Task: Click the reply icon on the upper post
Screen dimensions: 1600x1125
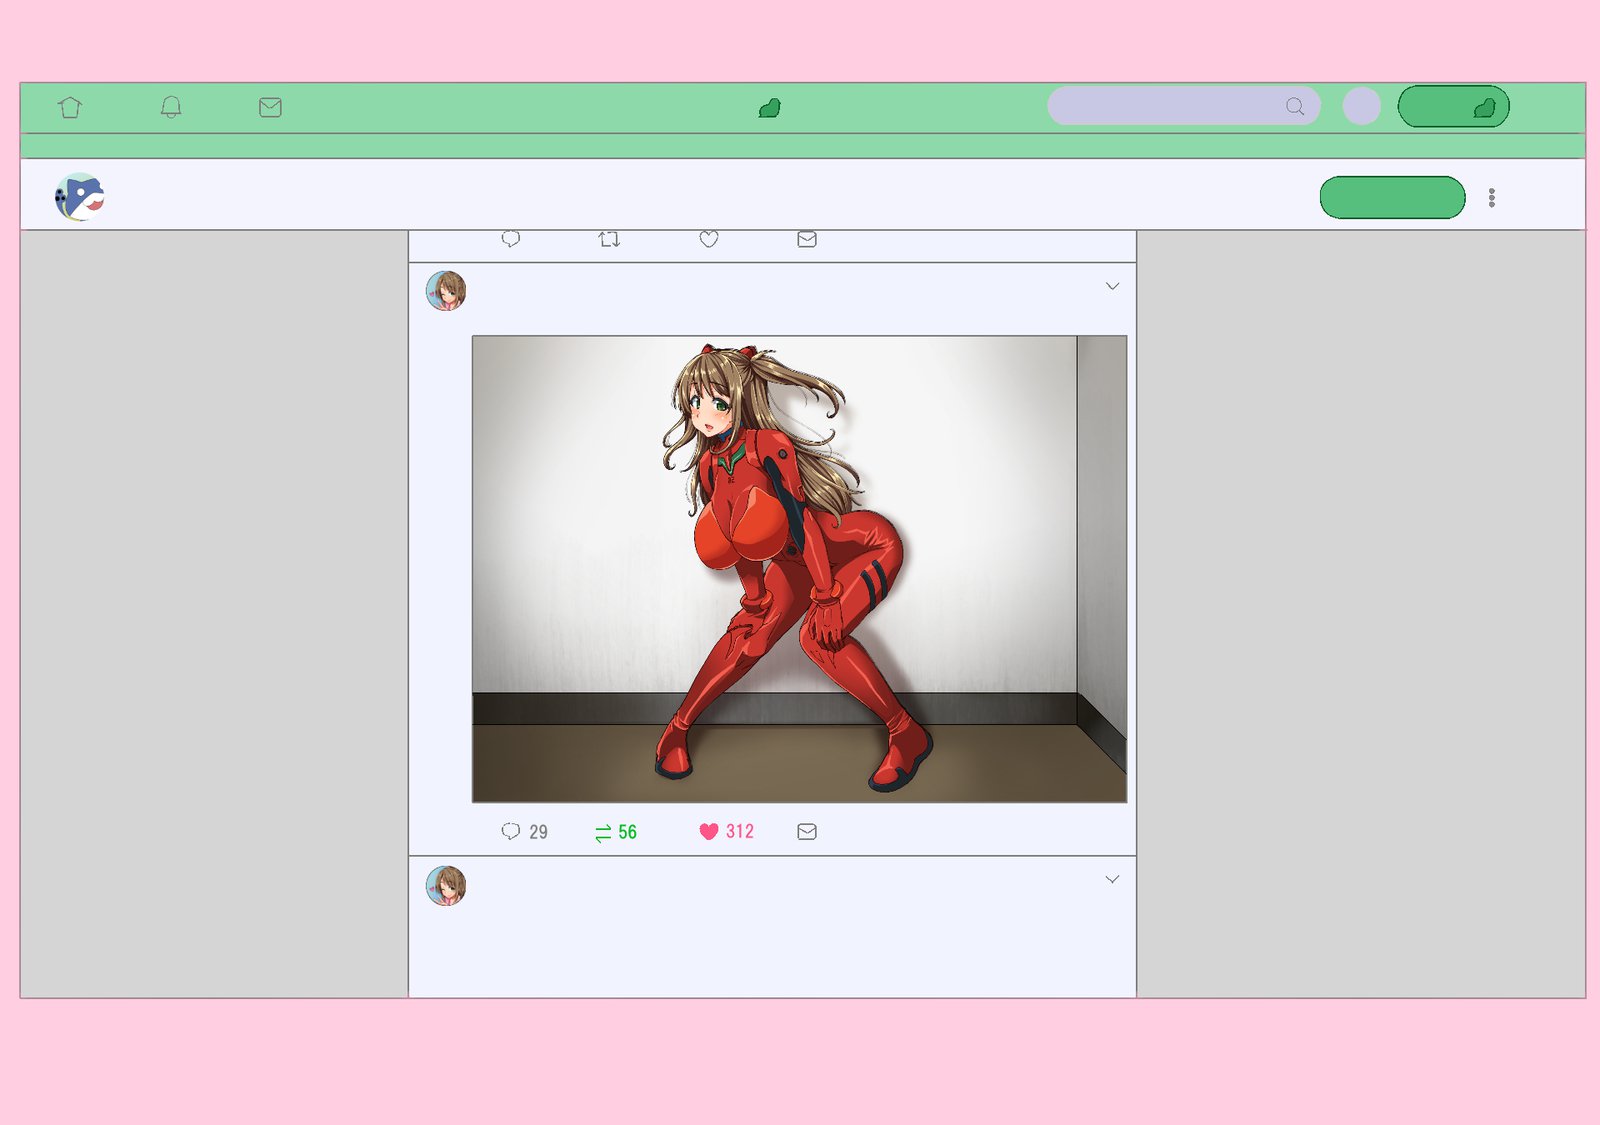Action: [x=510, y=239]
